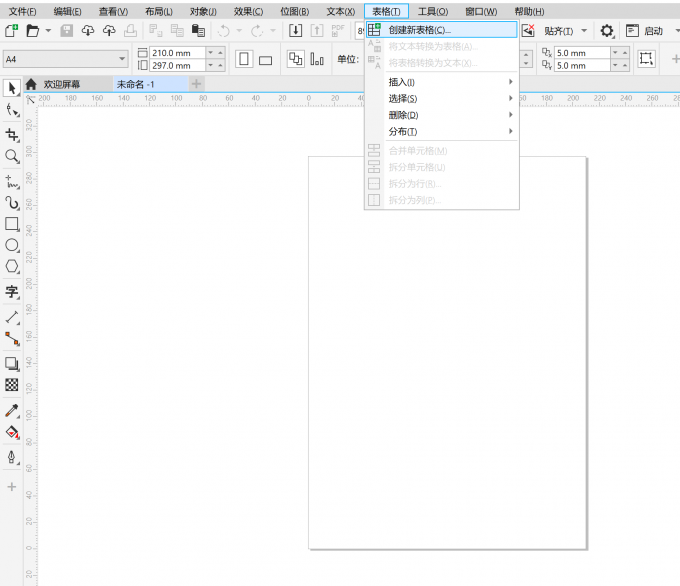Pick the Polygon tool

click(x=12, y=267)
